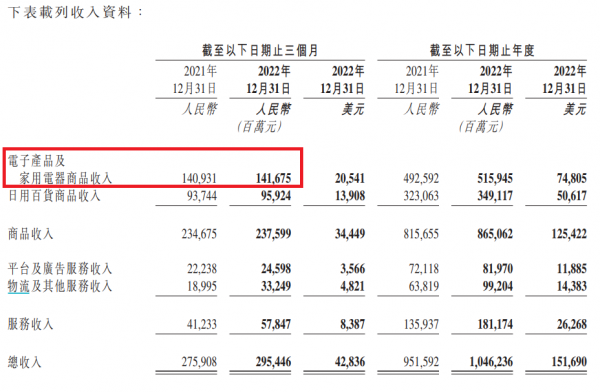The image size is (600, 392).
Task: Click the 日用百貨商品收入 row label
Action: pyautogui.click(x=54, y=196)
